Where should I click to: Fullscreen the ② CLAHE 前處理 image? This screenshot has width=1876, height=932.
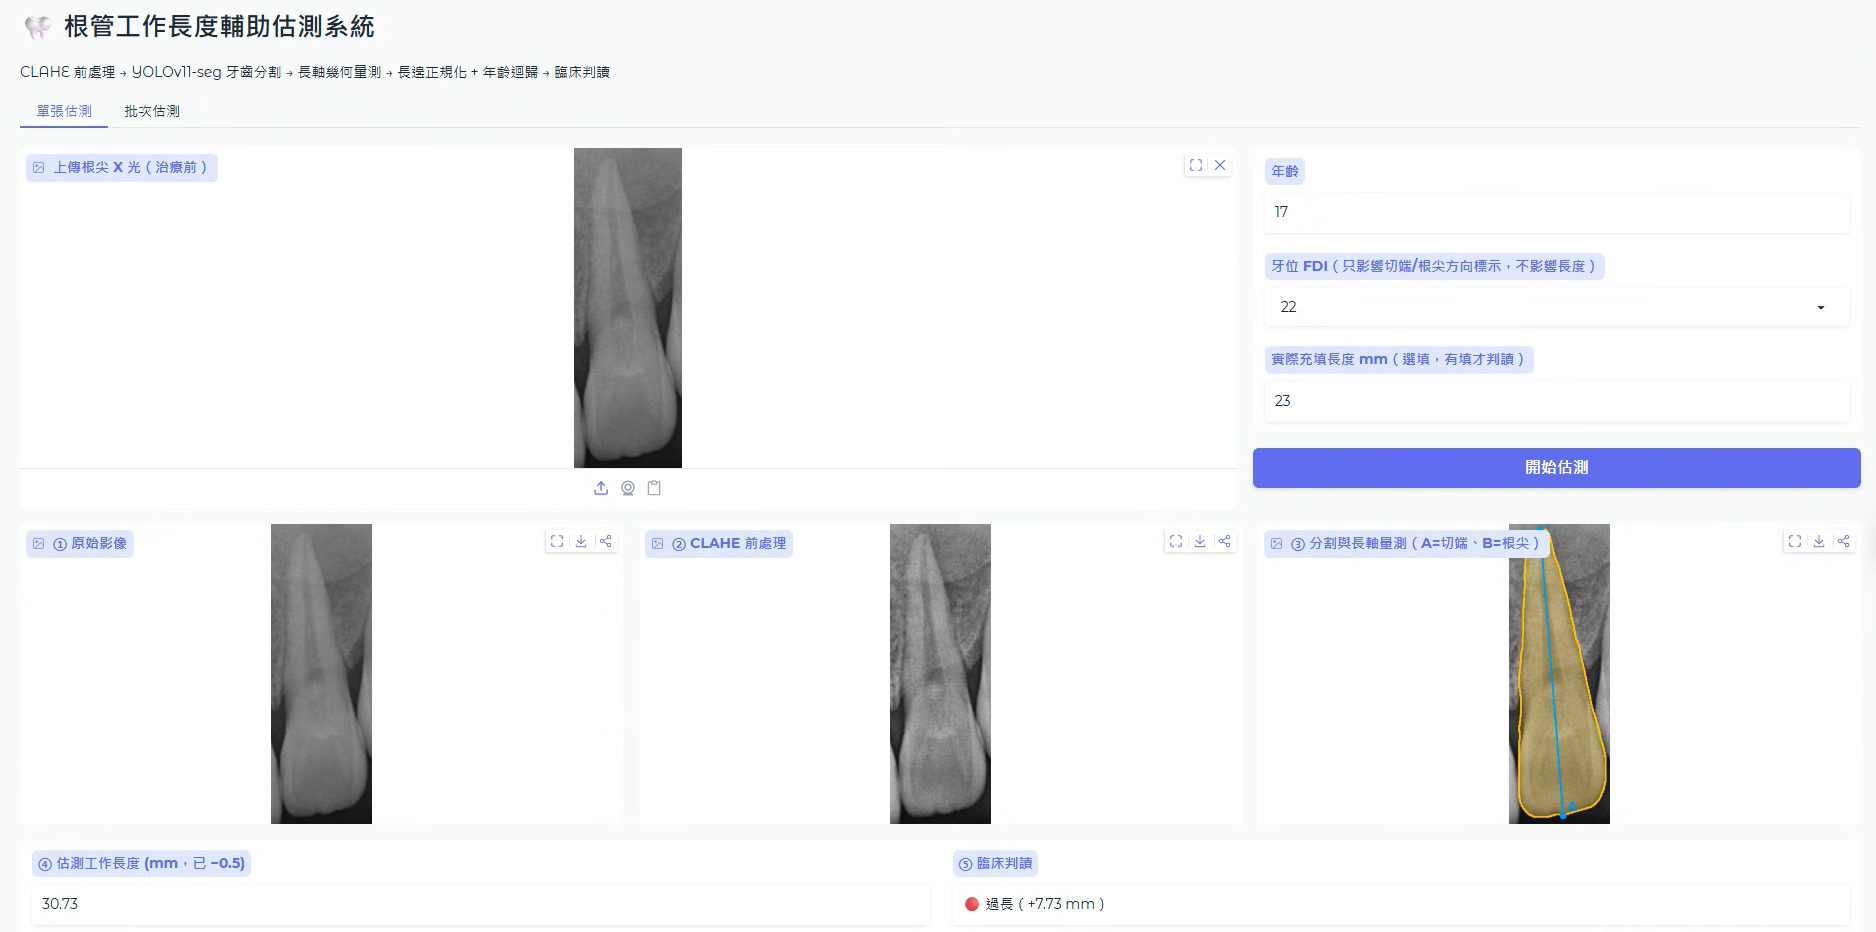pyautogui.click(x=1176, y=541)
